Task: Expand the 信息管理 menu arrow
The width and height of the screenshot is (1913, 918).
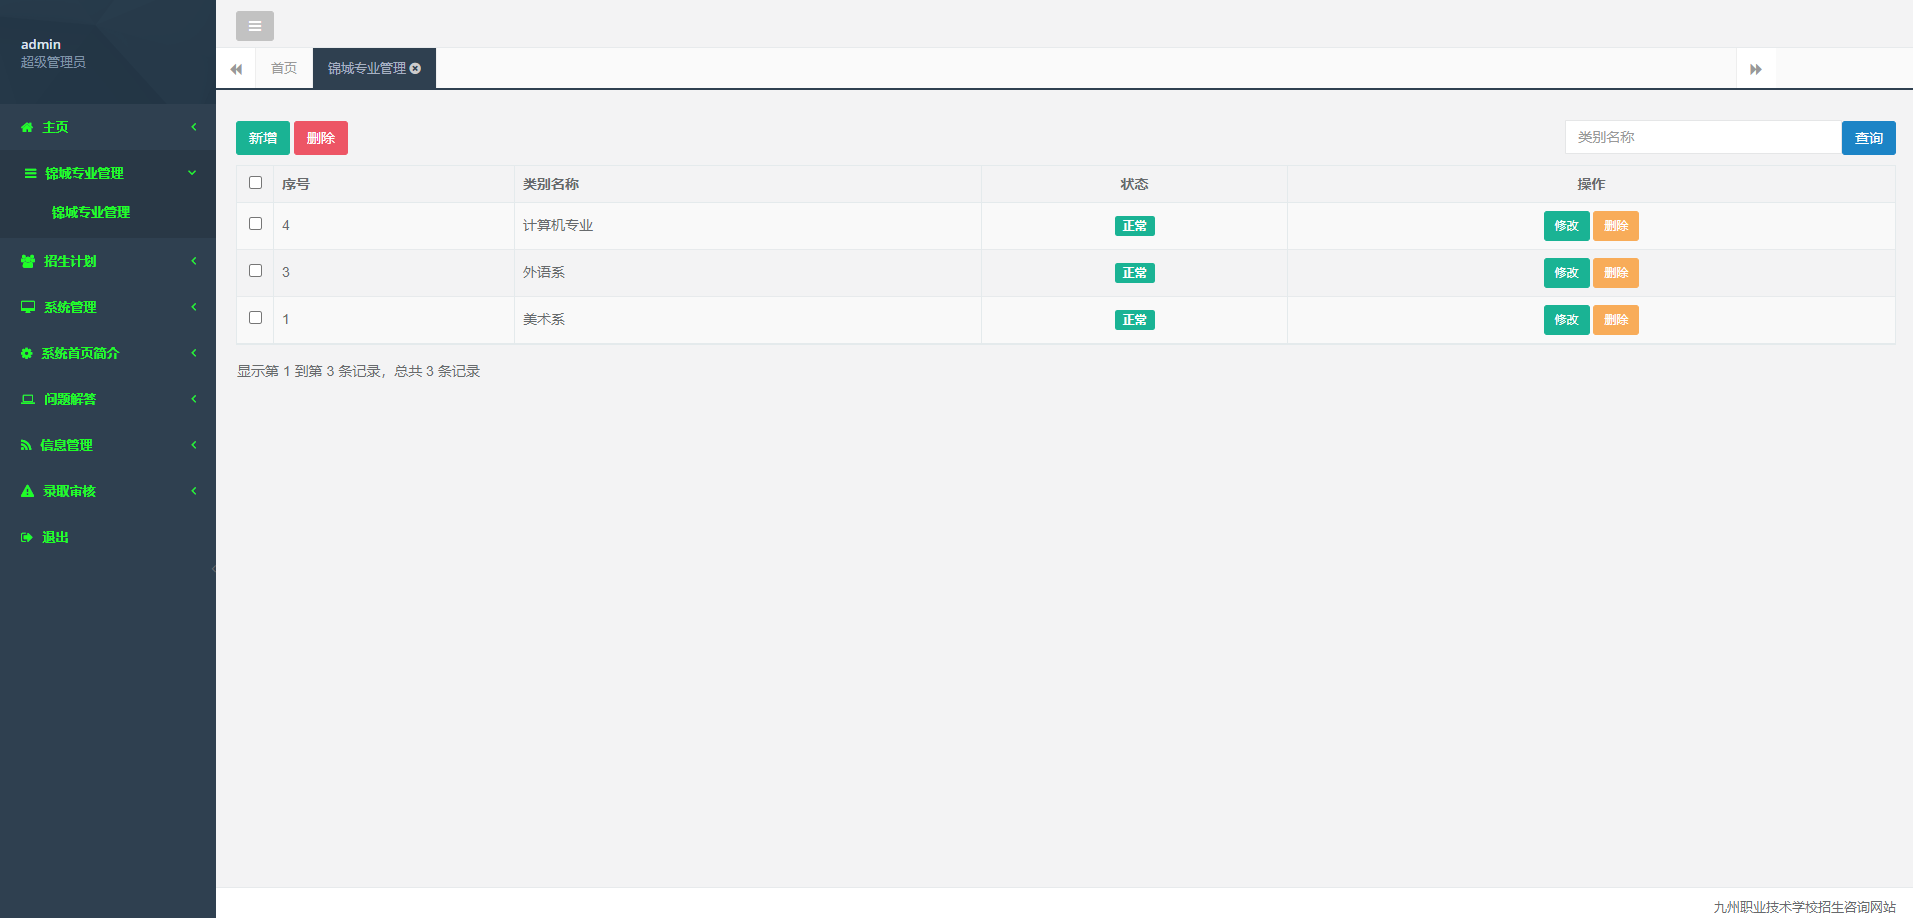Action: [x=193, y=445]
